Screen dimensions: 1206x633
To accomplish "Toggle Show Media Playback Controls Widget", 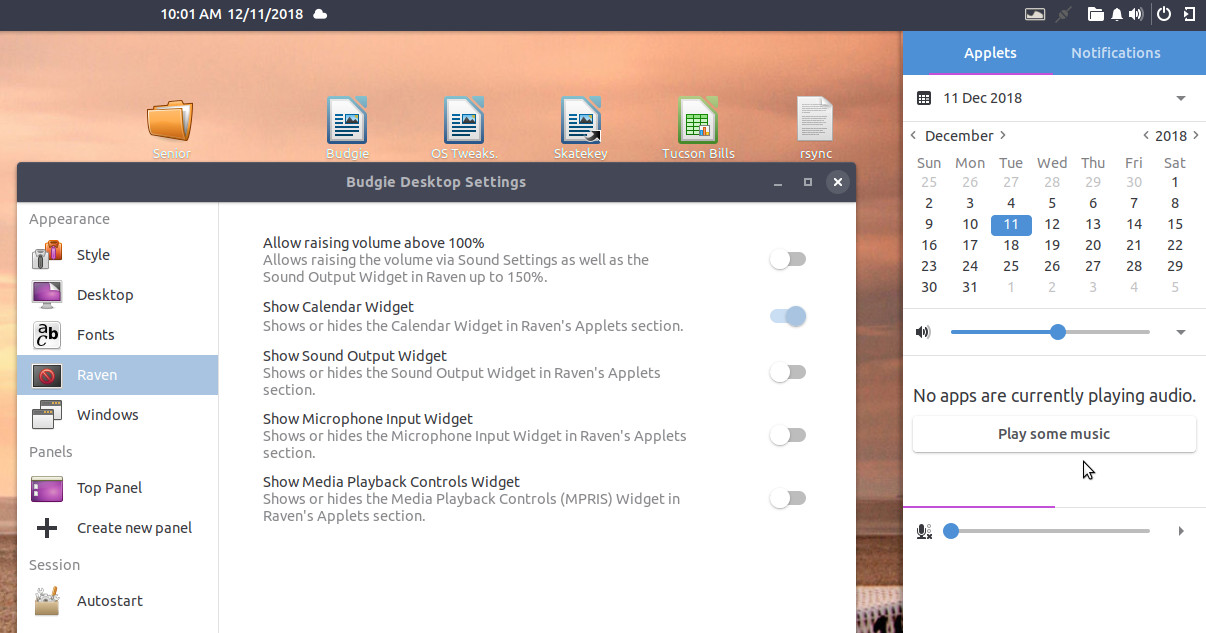I will coord(788,499).
